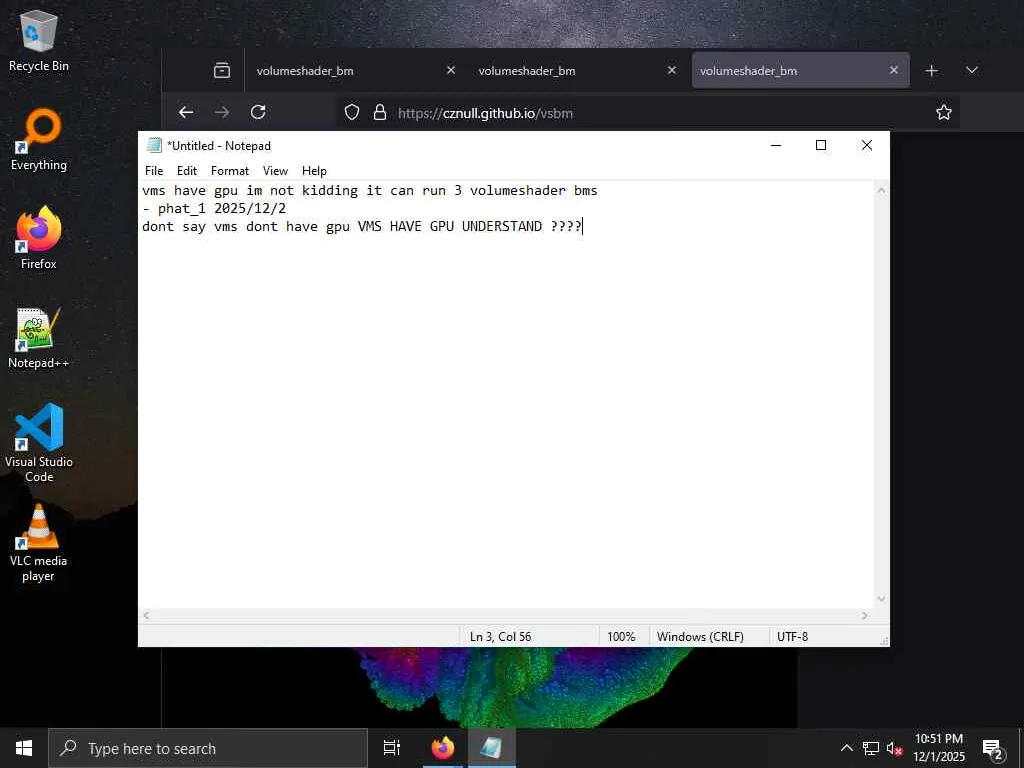
Task: Open the Notepad View menu
Action: coord(275,170)
